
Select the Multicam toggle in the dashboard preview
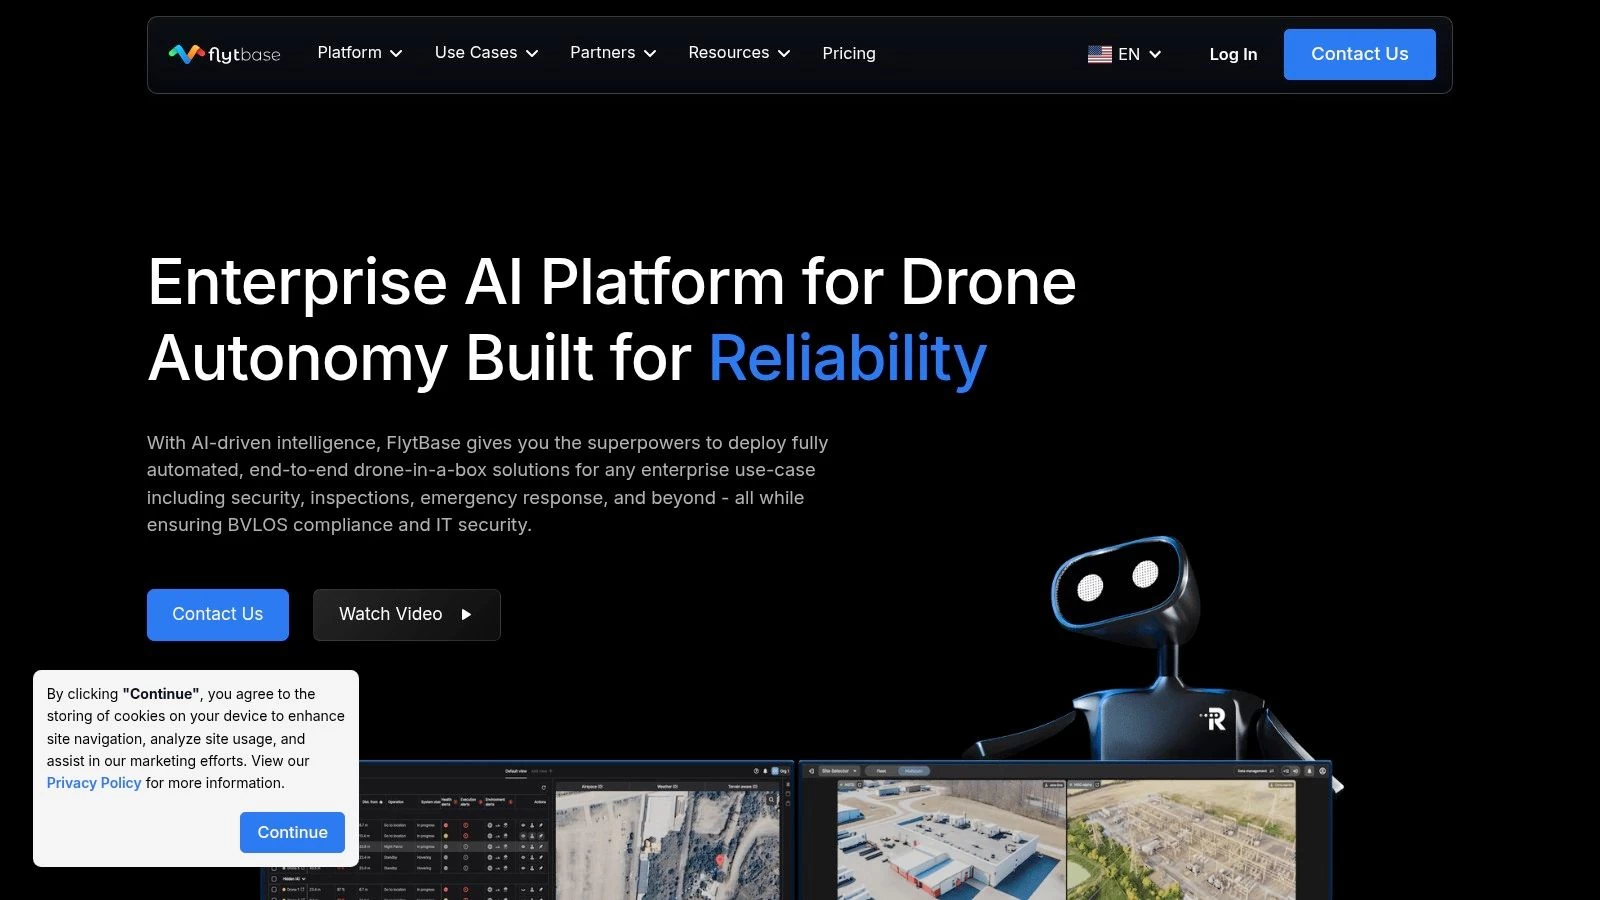click(913, 771)
